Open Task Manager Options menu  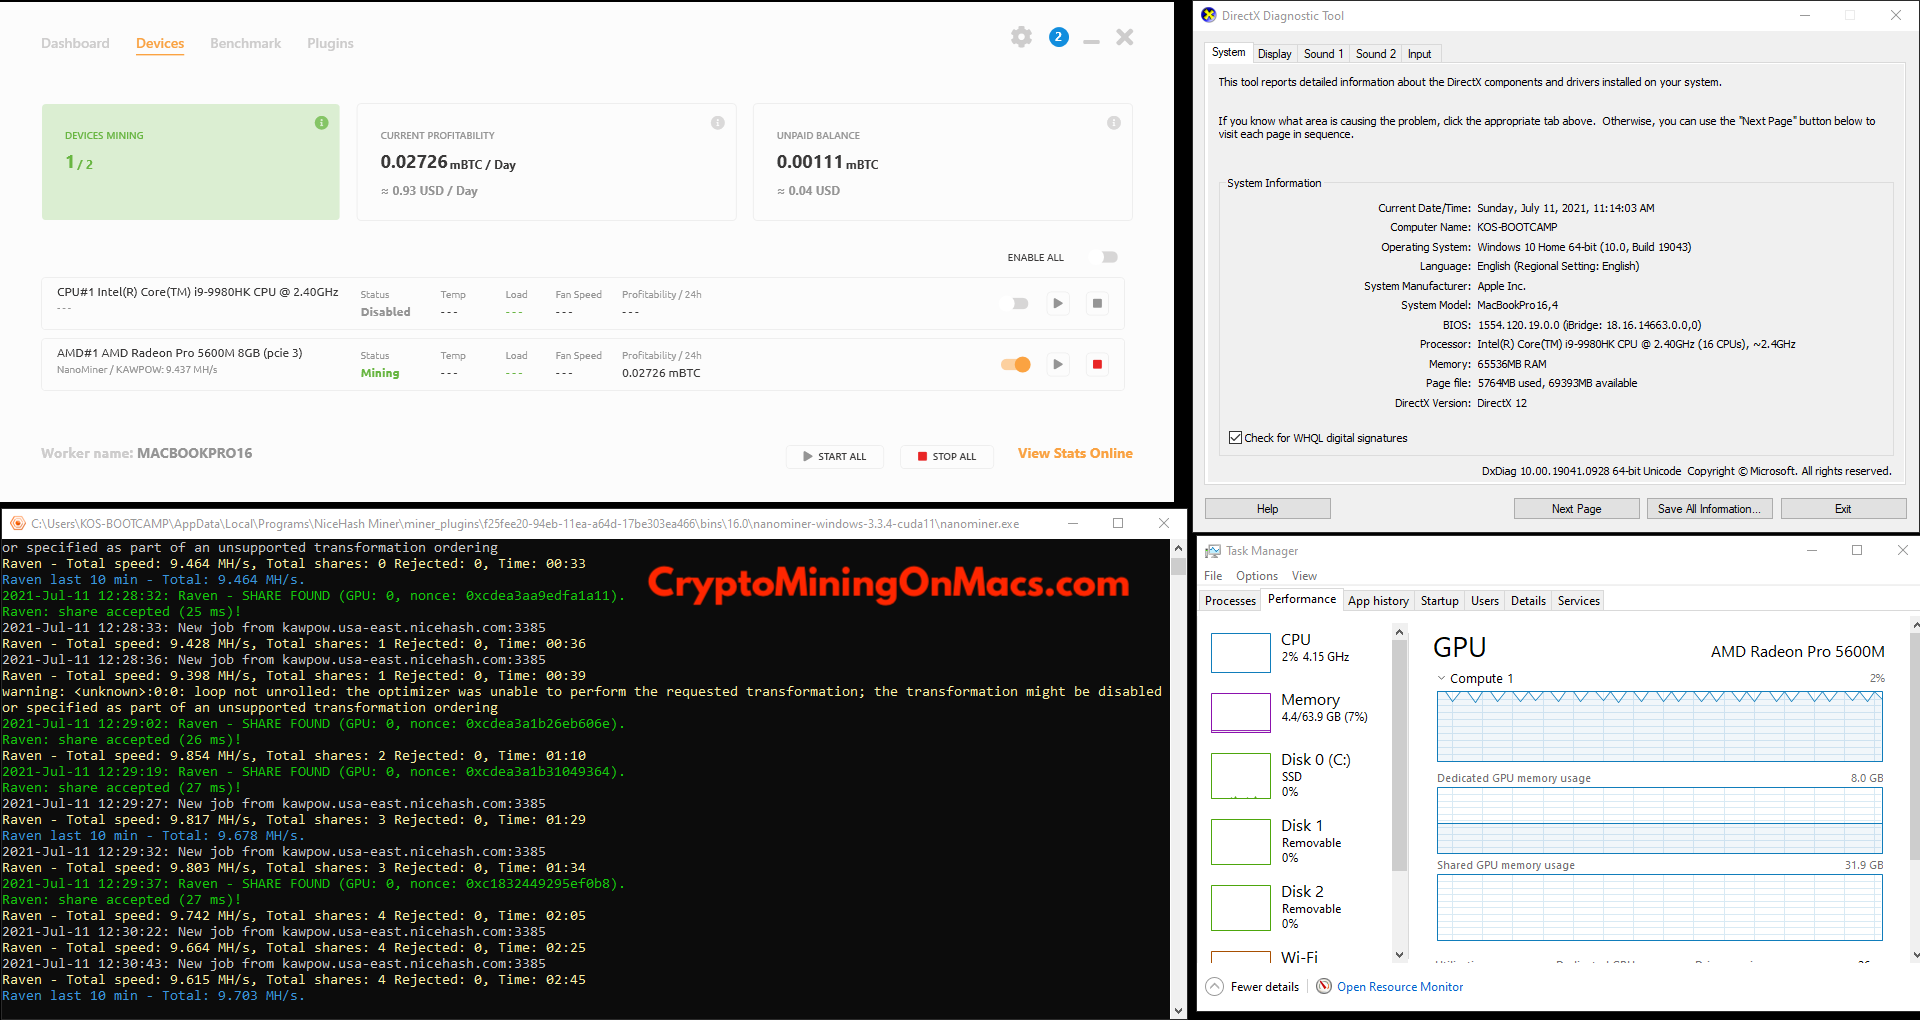click(1256, 576)
